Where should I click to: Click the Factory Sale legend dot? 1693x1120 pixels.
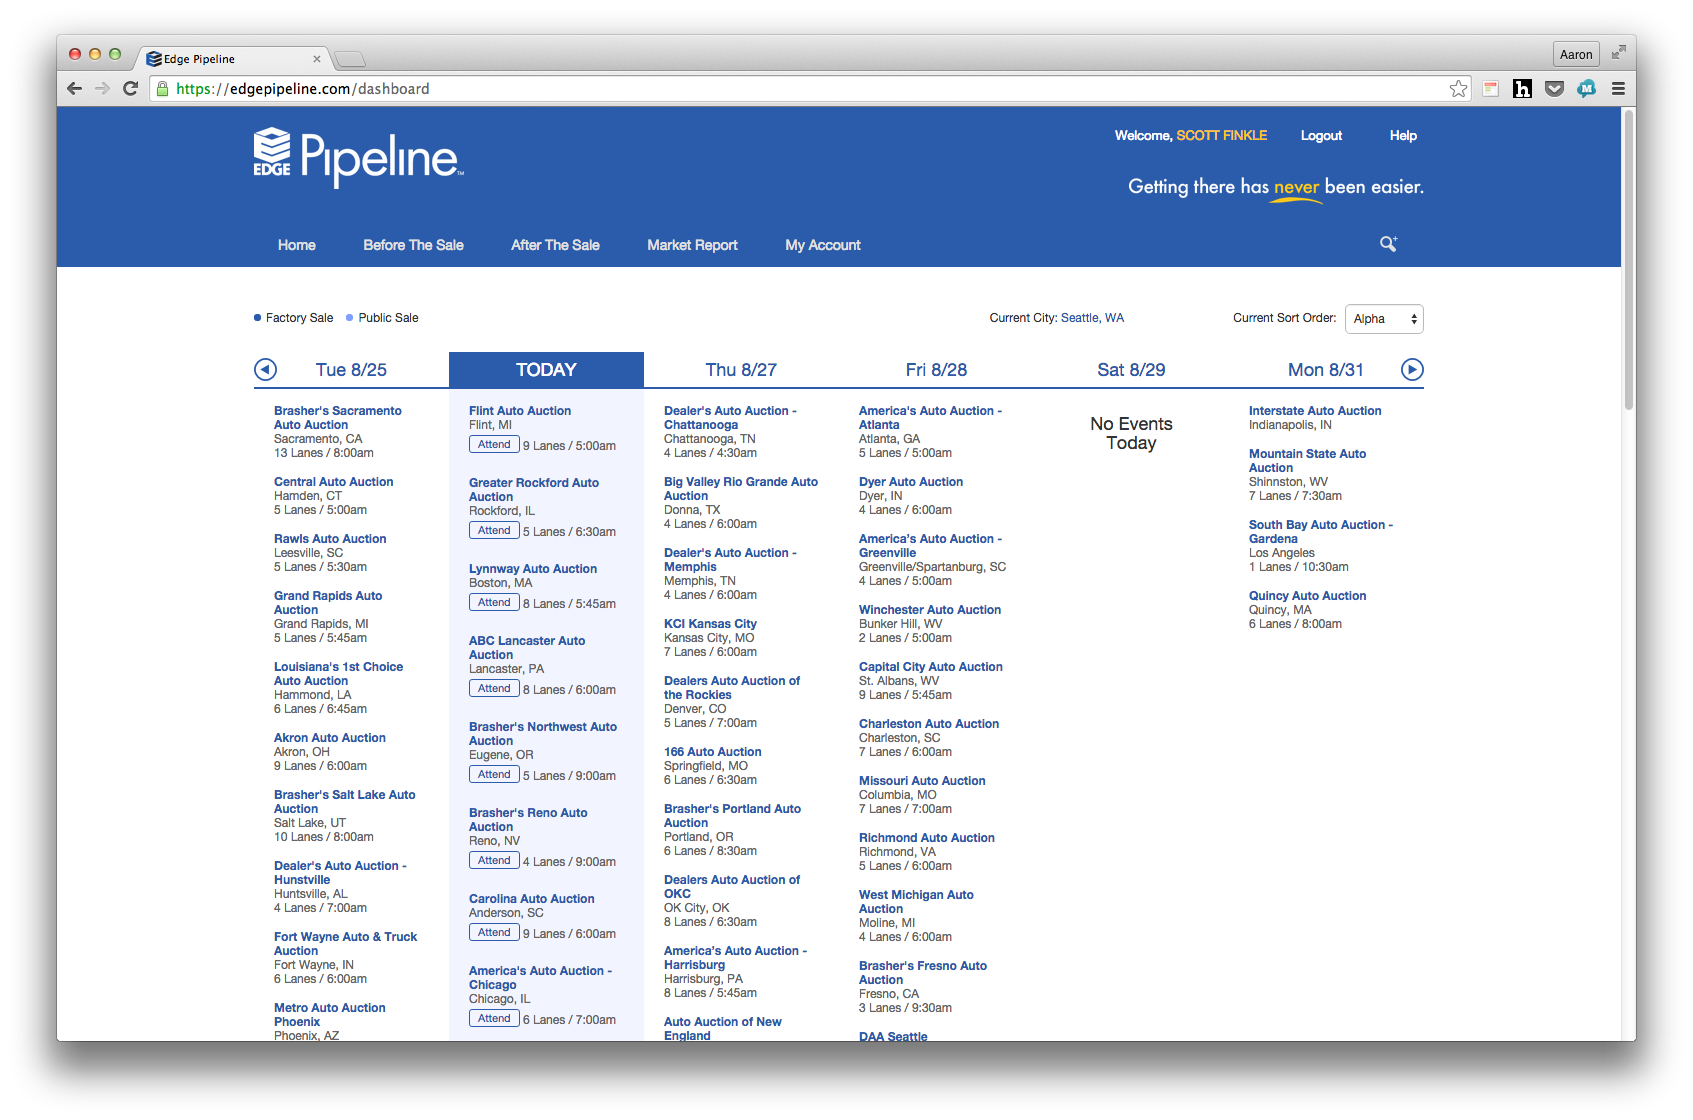pos(257,318)
